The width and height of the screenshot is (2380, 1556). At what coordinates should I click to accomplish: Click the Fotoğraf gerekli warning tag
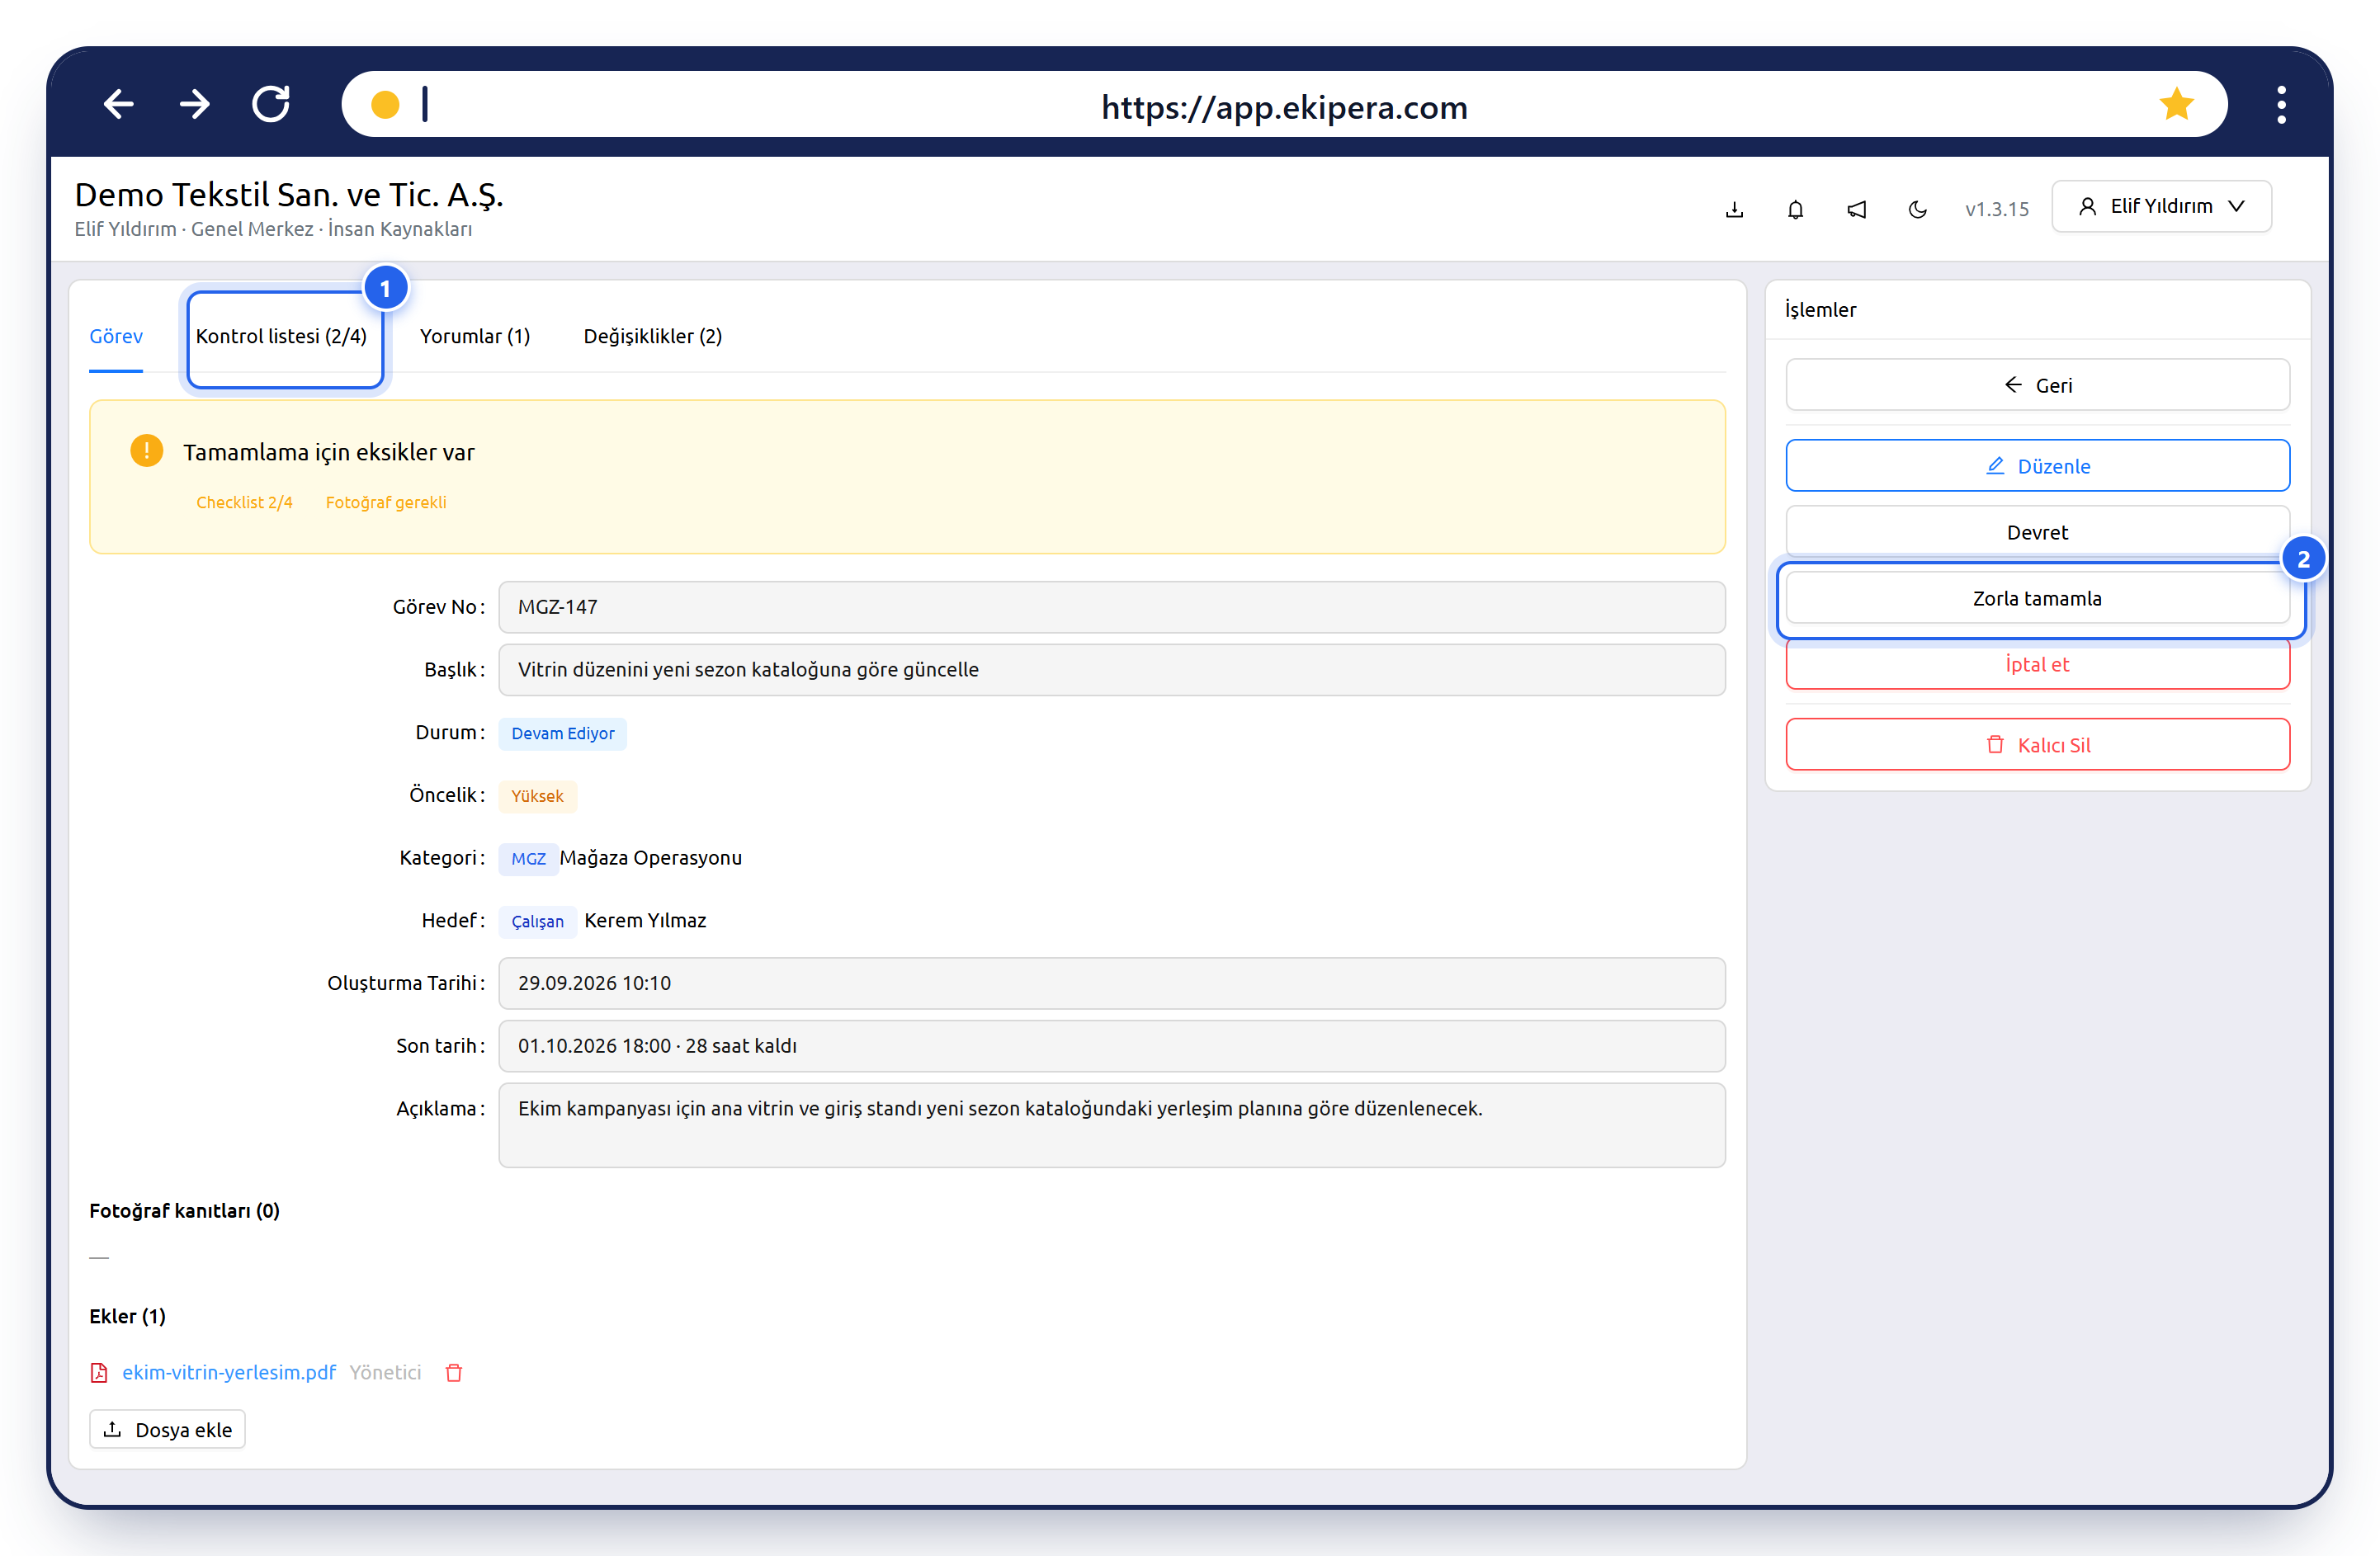click(386, 502)
